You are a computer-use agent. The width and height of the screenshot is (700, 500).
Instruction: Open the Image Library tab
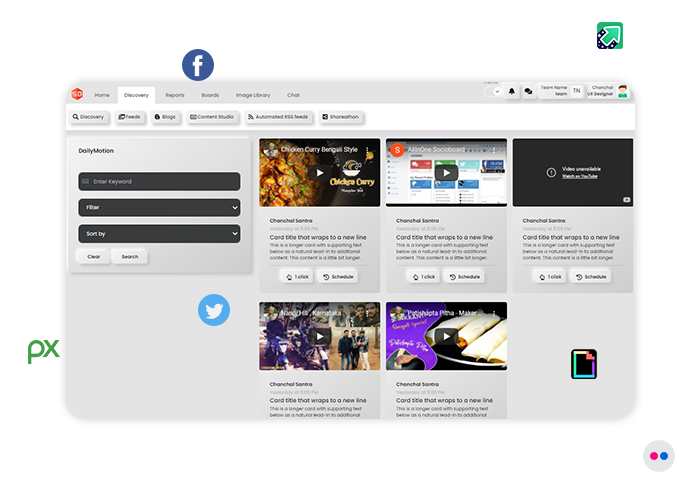coord(253,95)
